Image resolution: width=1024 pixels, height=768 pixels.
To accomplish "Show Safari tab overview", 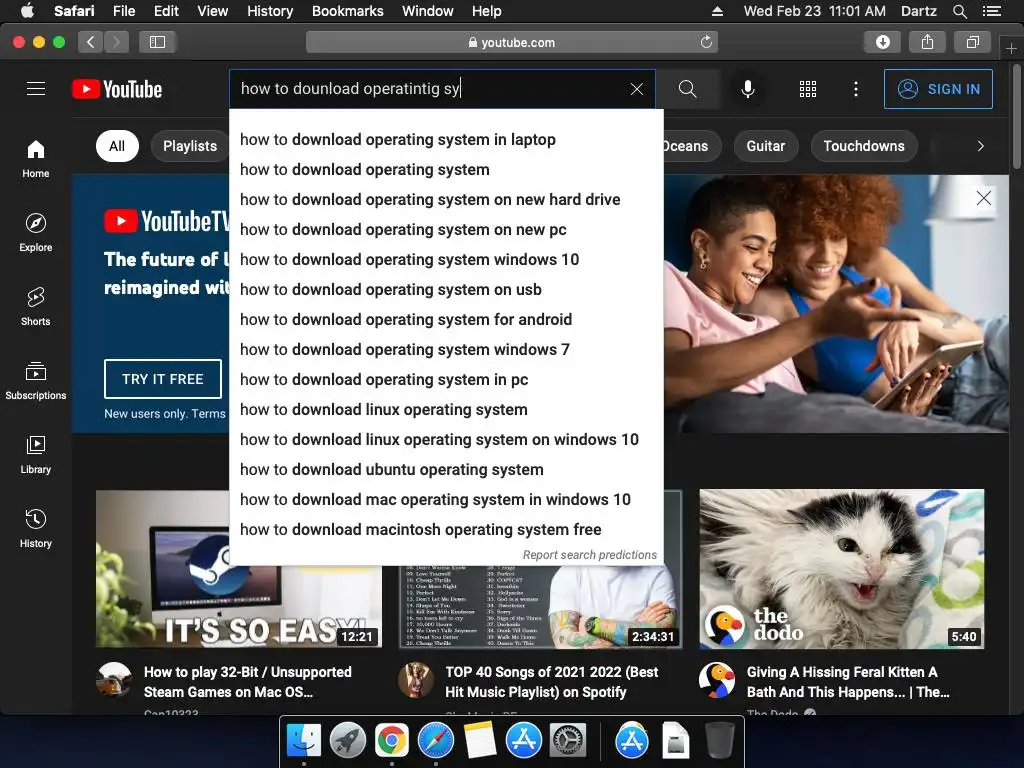I will click(972, 42).
